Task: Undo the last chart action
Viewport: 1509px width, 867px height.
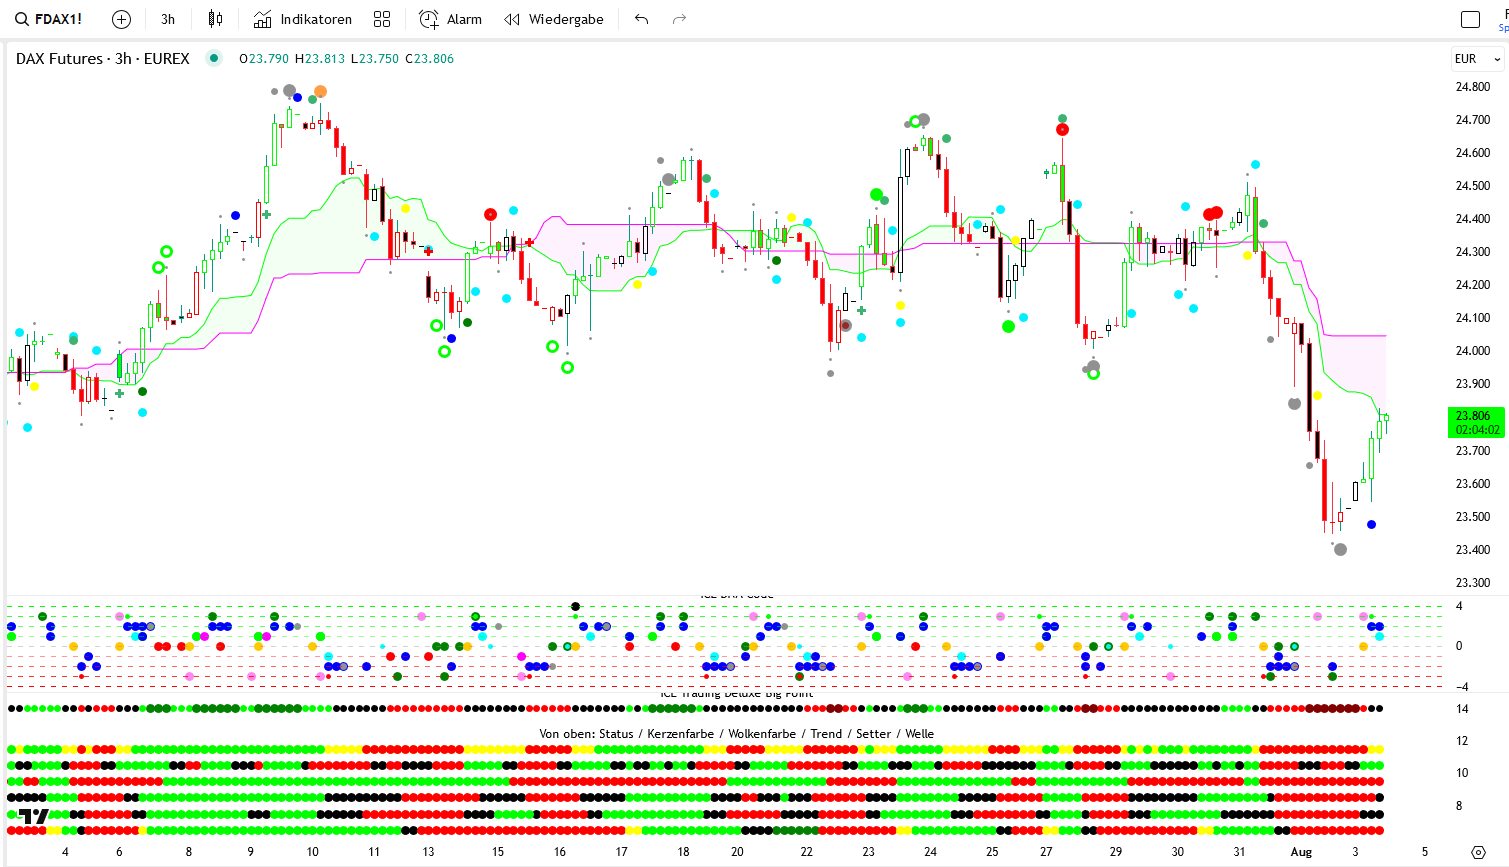Action: point(642,19)
